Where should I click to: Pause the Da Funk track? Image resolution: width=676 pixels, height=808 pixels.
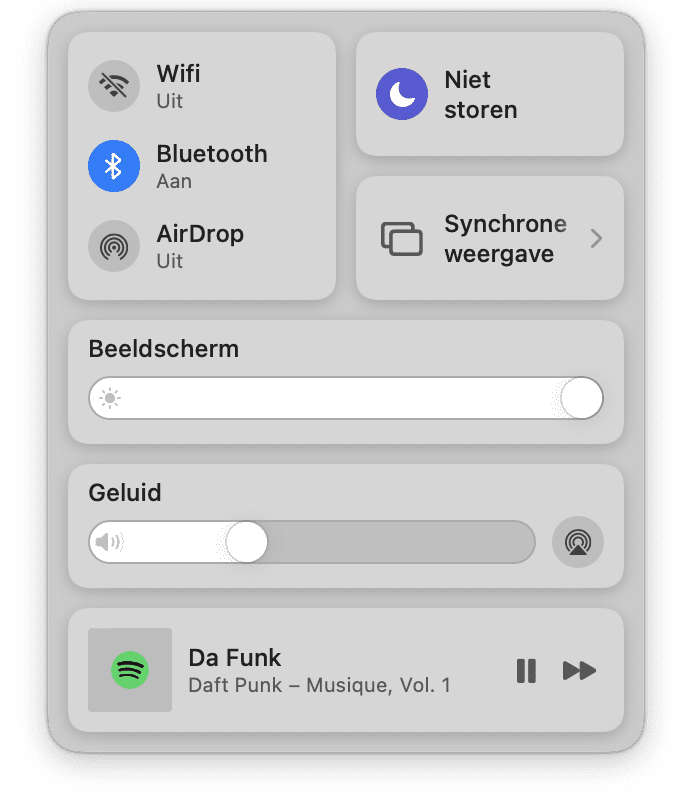click(526, 671)
